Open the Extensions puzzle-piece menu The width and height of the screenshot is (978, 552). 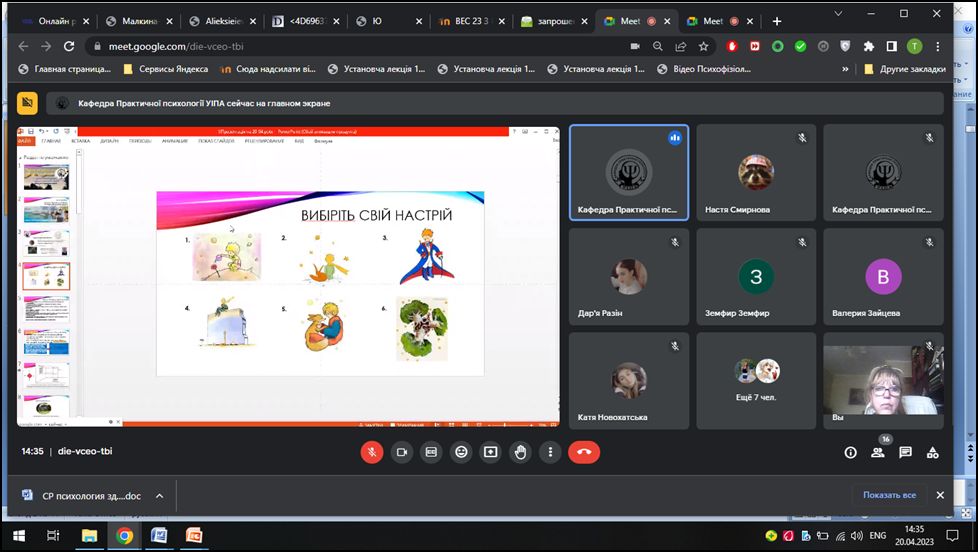[869, 46]
